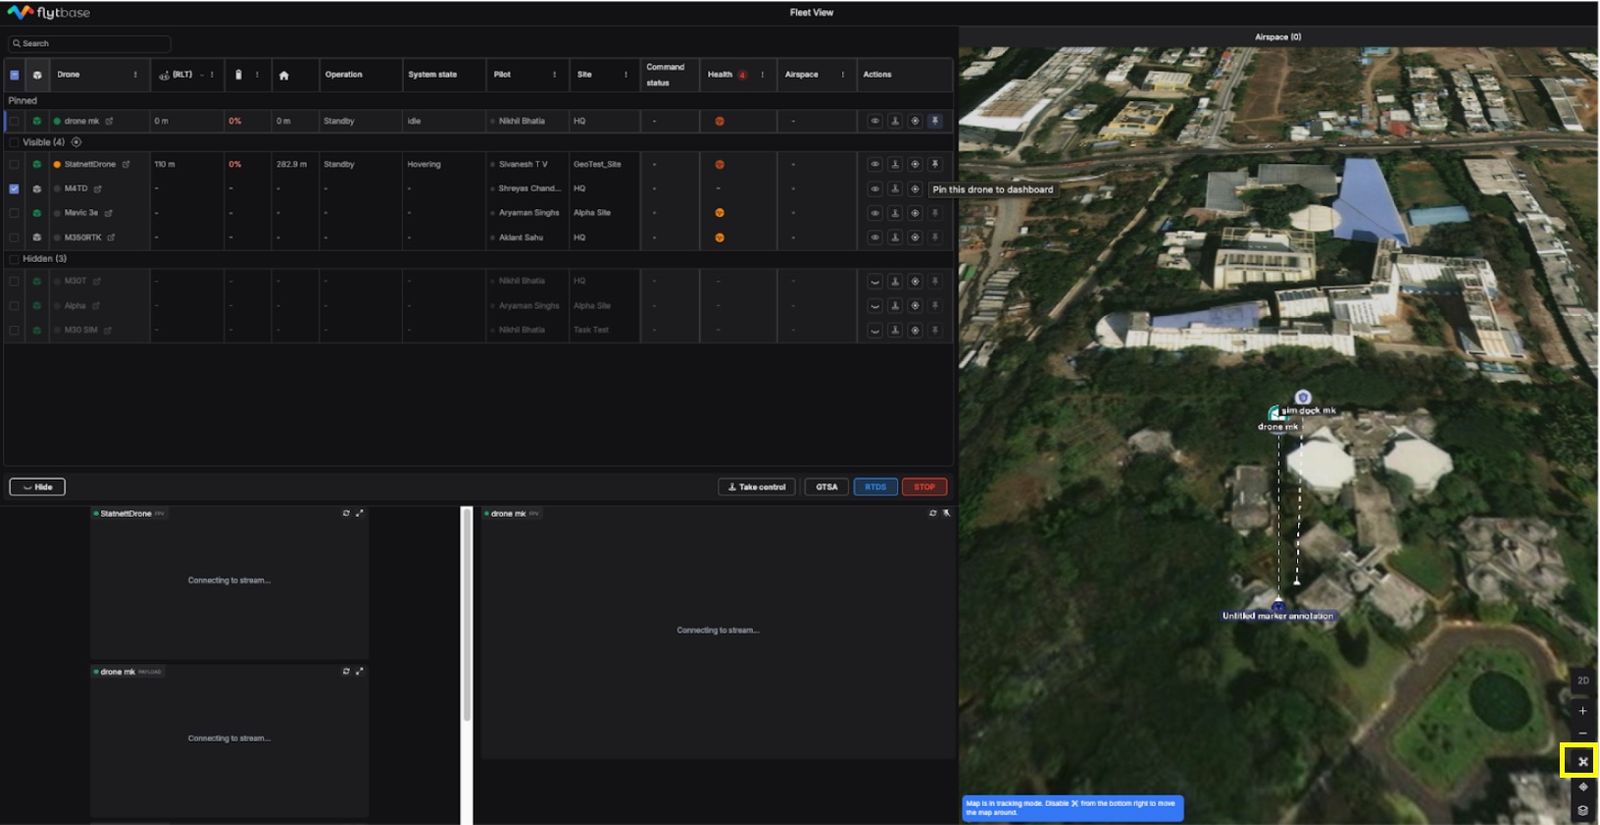This screenshot has width=1600, height=825.
Task: Uncheck the M4TD row checkbox
Action: point(14,189)
